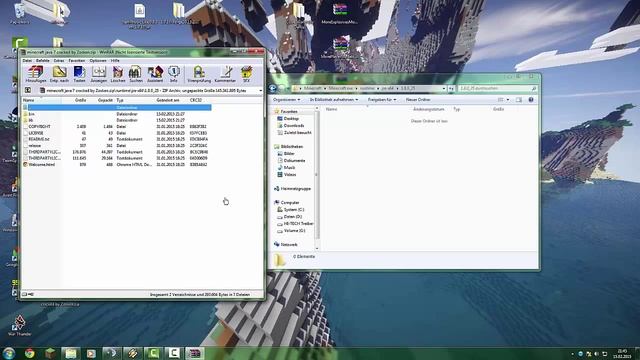Open the view options dropdown arrow in Explorer
Viewport: 640px width, 360px height.
(x=508, y=100)
